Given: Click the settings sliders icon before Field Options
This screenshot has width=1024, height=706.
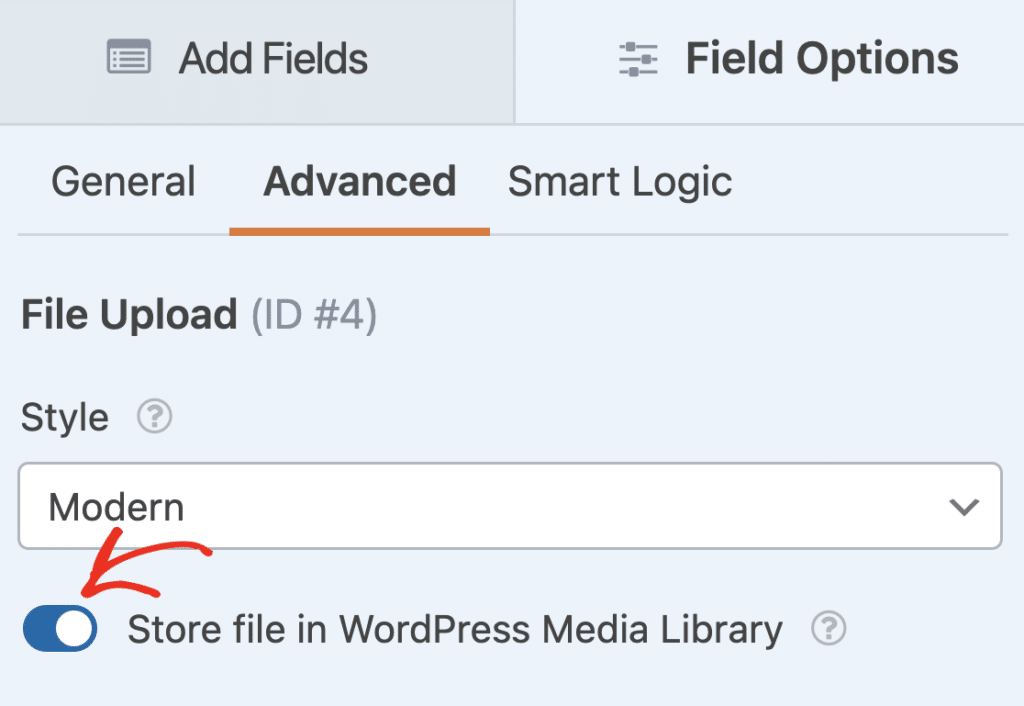Looking at the screenshot, I should click(638, 58).
